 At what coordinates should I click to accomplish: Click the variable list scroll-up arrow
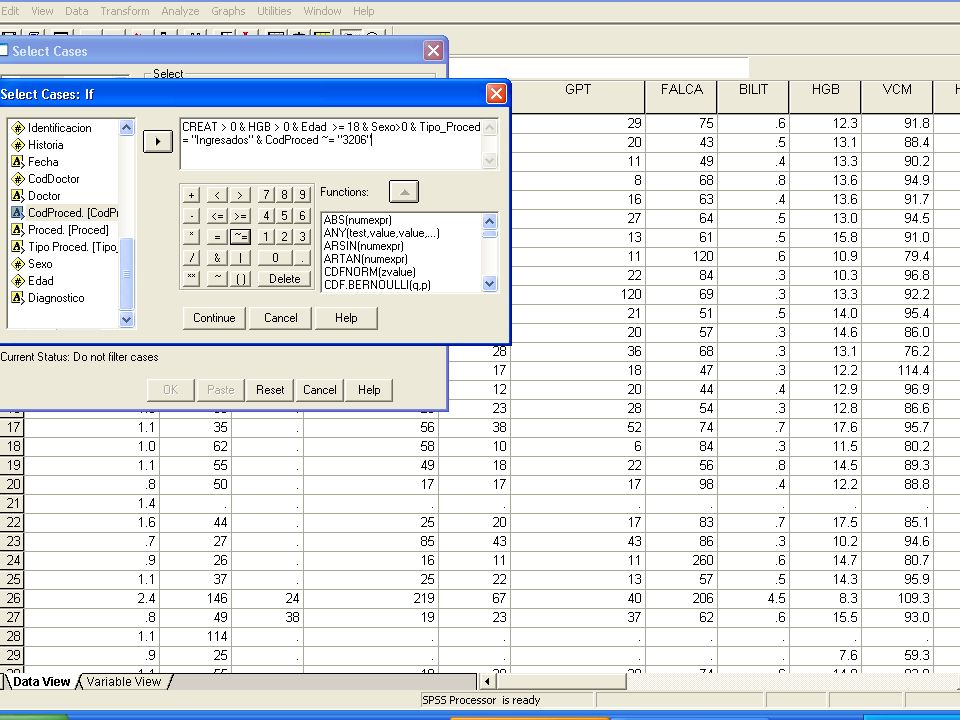(126, 127)
